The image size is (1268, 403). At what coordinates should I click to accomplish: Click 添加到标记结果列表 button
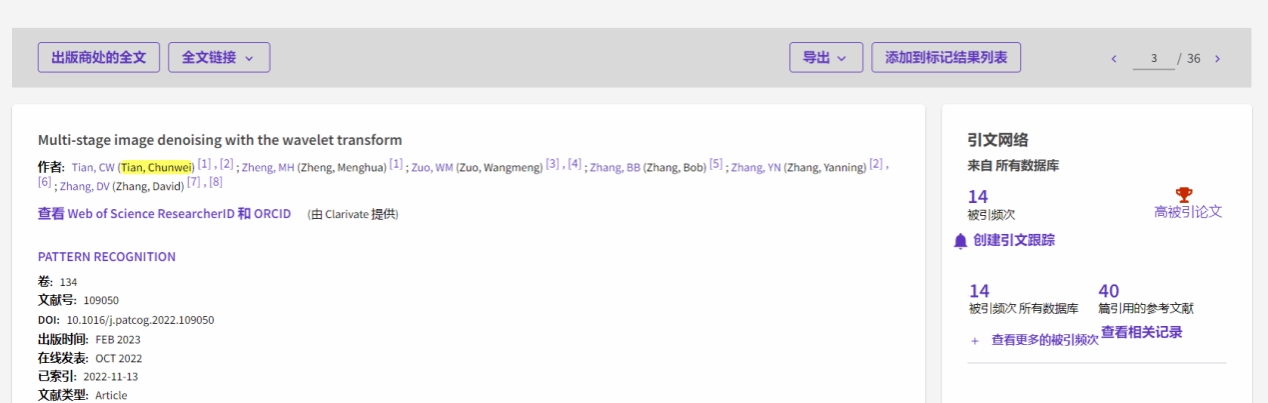945,57
